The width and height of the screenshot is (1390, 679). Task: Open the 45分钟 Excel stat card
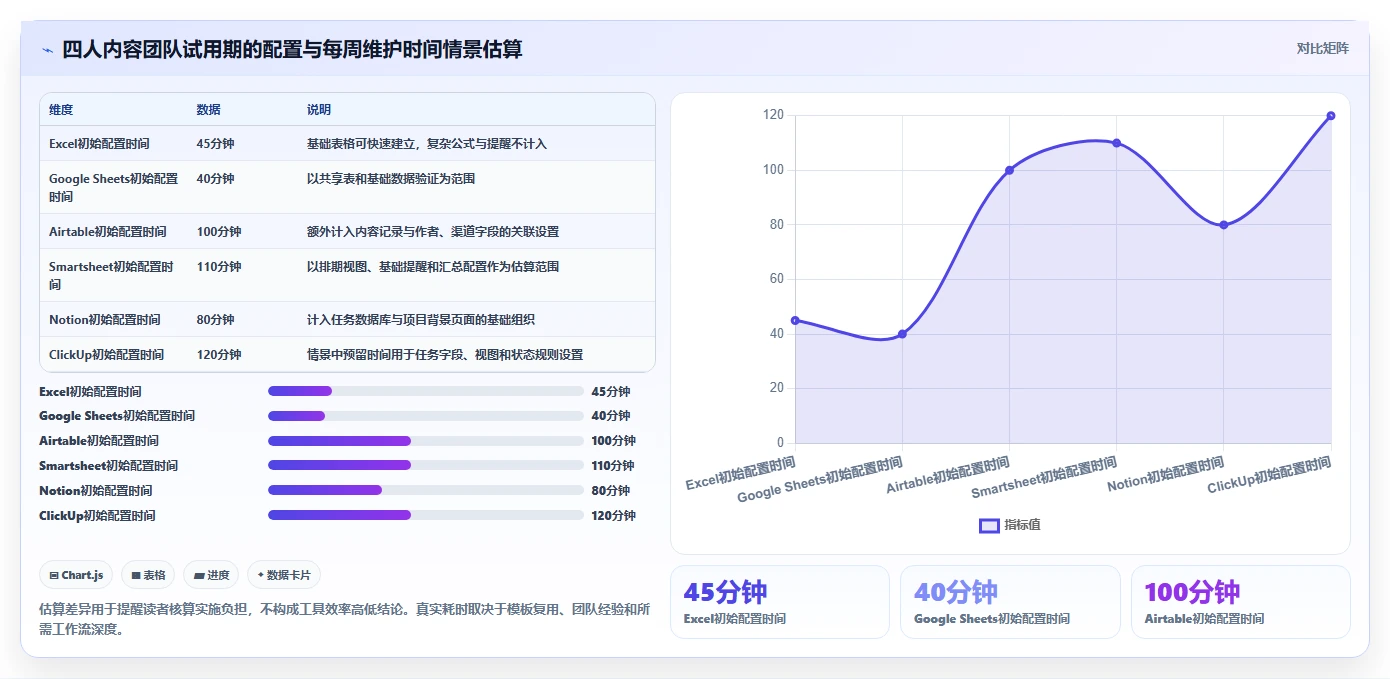pos(779,602)
